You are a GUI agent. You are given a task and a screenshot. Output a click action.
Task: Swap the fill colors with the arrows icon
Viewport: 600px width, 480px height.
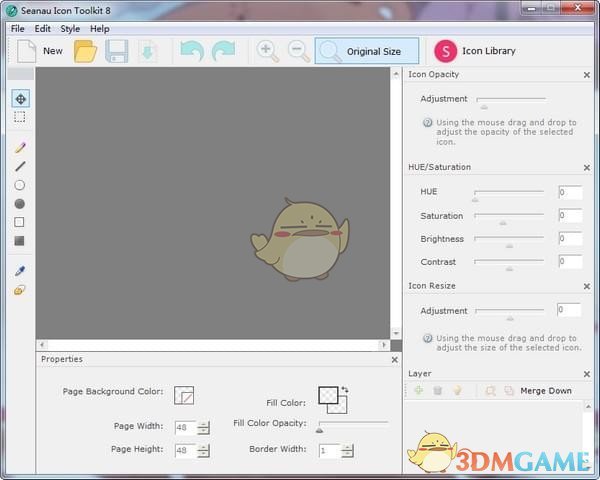tap(344, 389)
